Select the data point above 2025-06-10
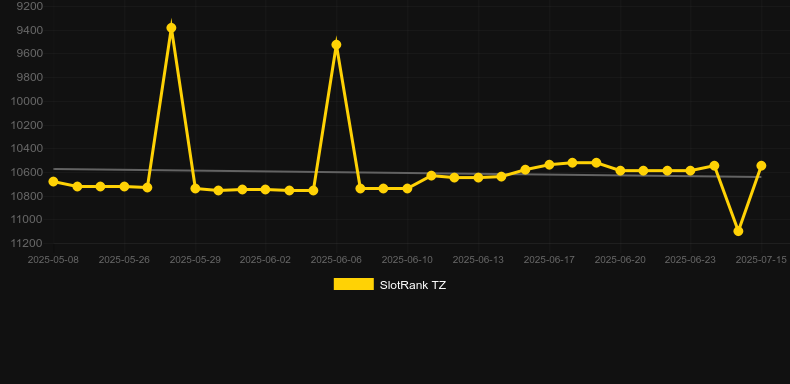 tap(408, 188)
